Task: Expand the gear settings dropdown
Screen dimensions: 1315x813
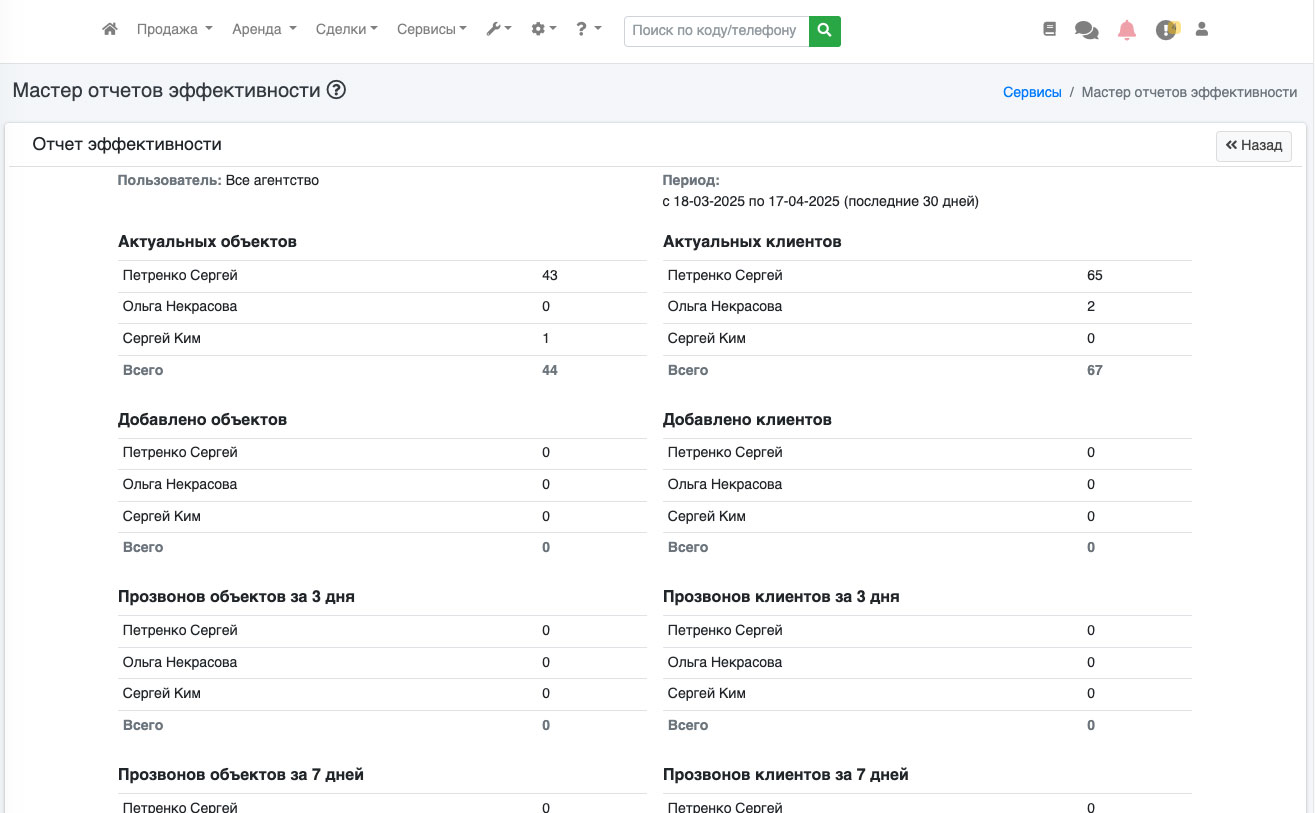Action: coord(543,30)
